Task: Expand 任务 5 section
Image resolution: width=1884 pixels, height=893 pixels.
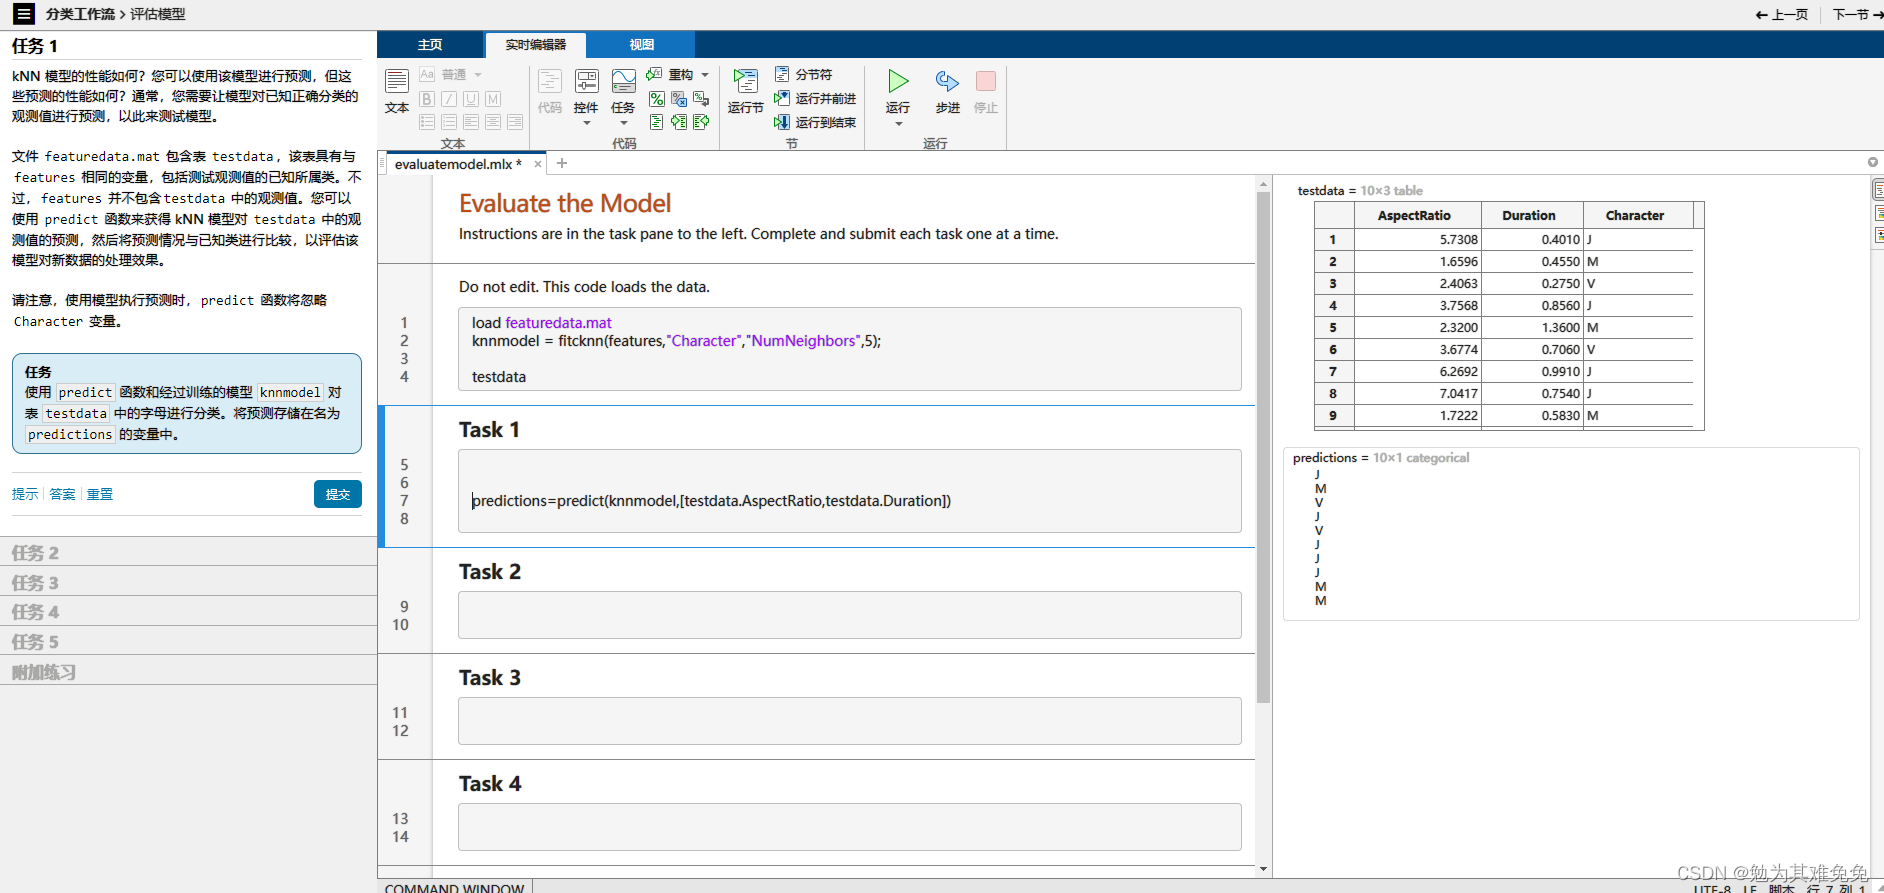Action: (188, 641)
